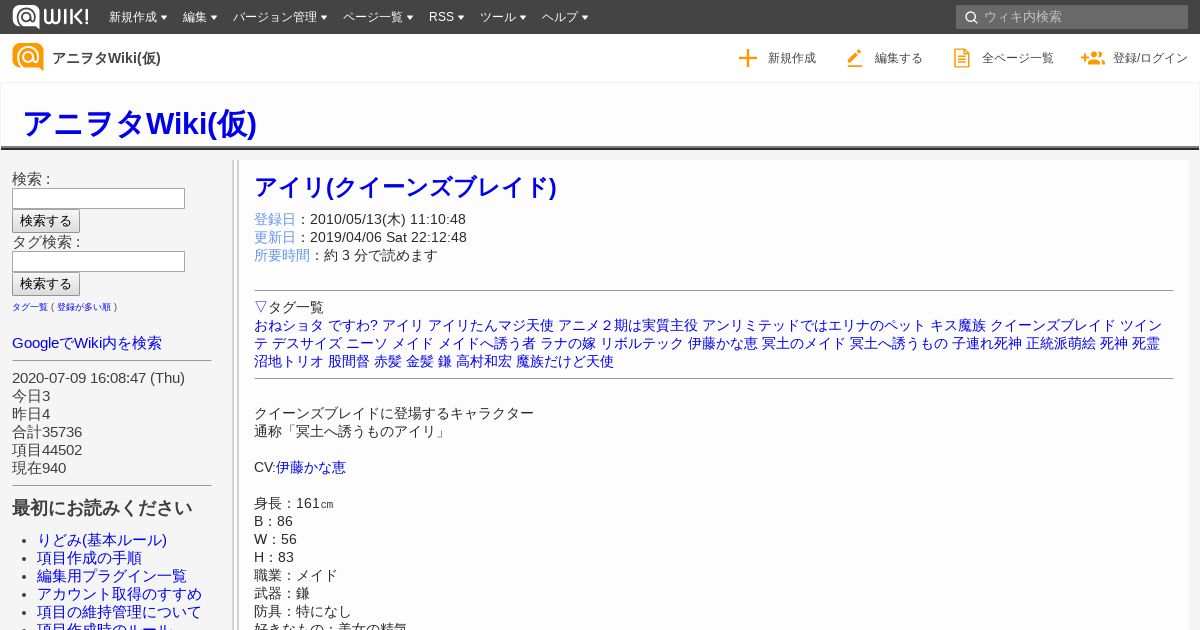Open アカウント取得のすすめ link

click(x=119, y=594)
